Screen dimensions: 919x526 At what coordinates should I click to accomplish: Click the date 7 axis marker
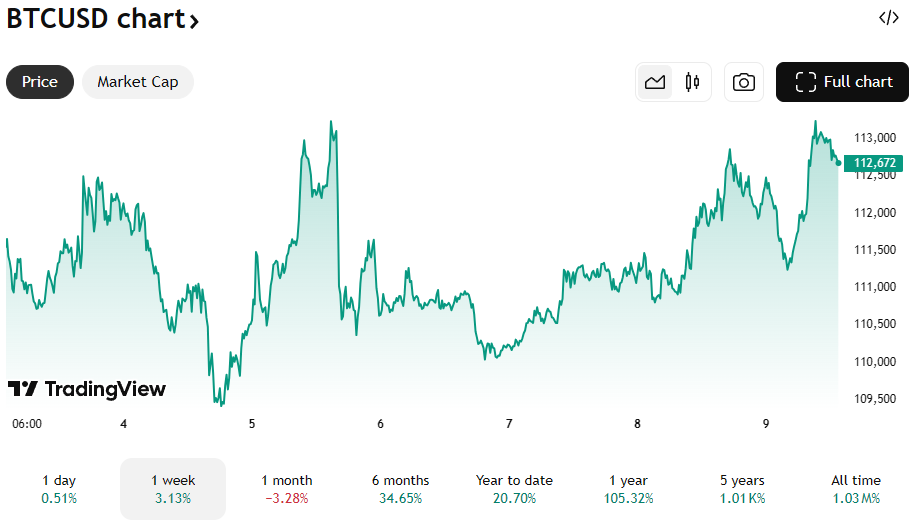point(509,423)
